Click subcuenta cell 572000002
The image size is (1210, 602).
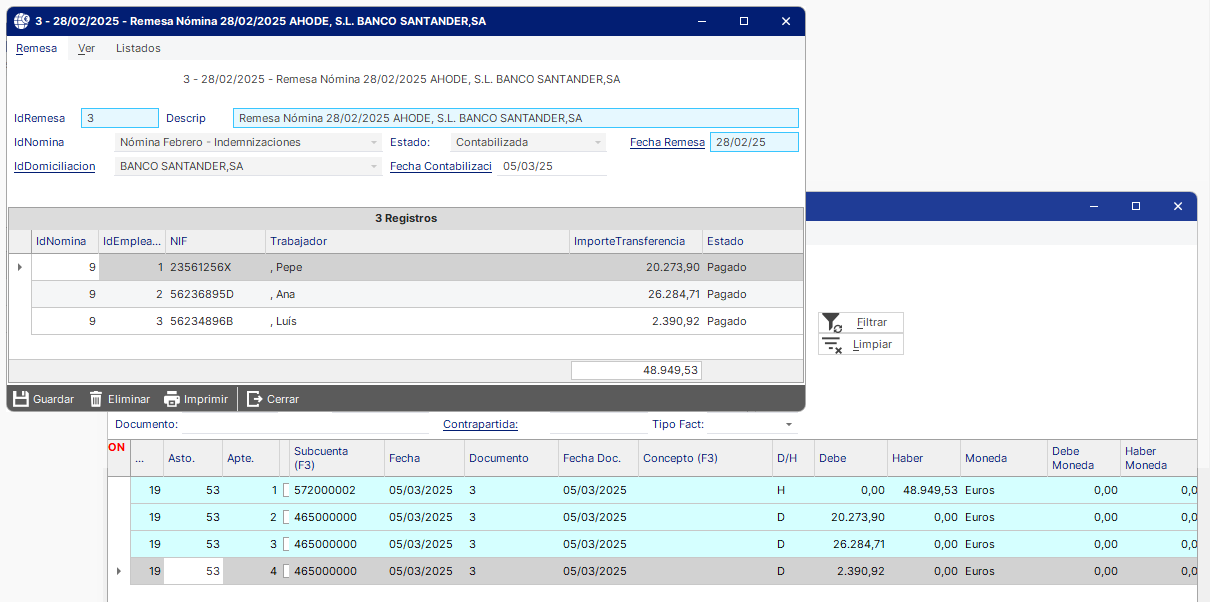point(337,490)
